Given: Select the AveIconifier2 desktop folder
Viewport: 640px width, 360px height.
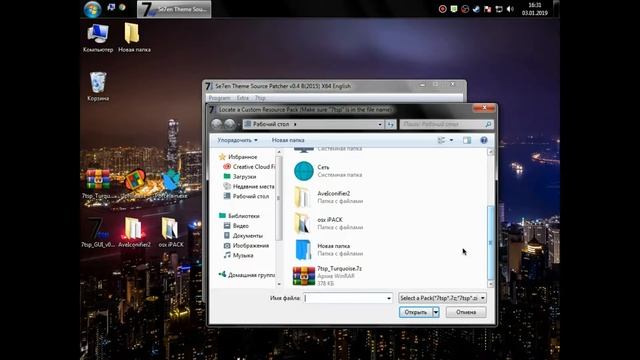Looking at the screenshot, I should click(x=134, y=233).
